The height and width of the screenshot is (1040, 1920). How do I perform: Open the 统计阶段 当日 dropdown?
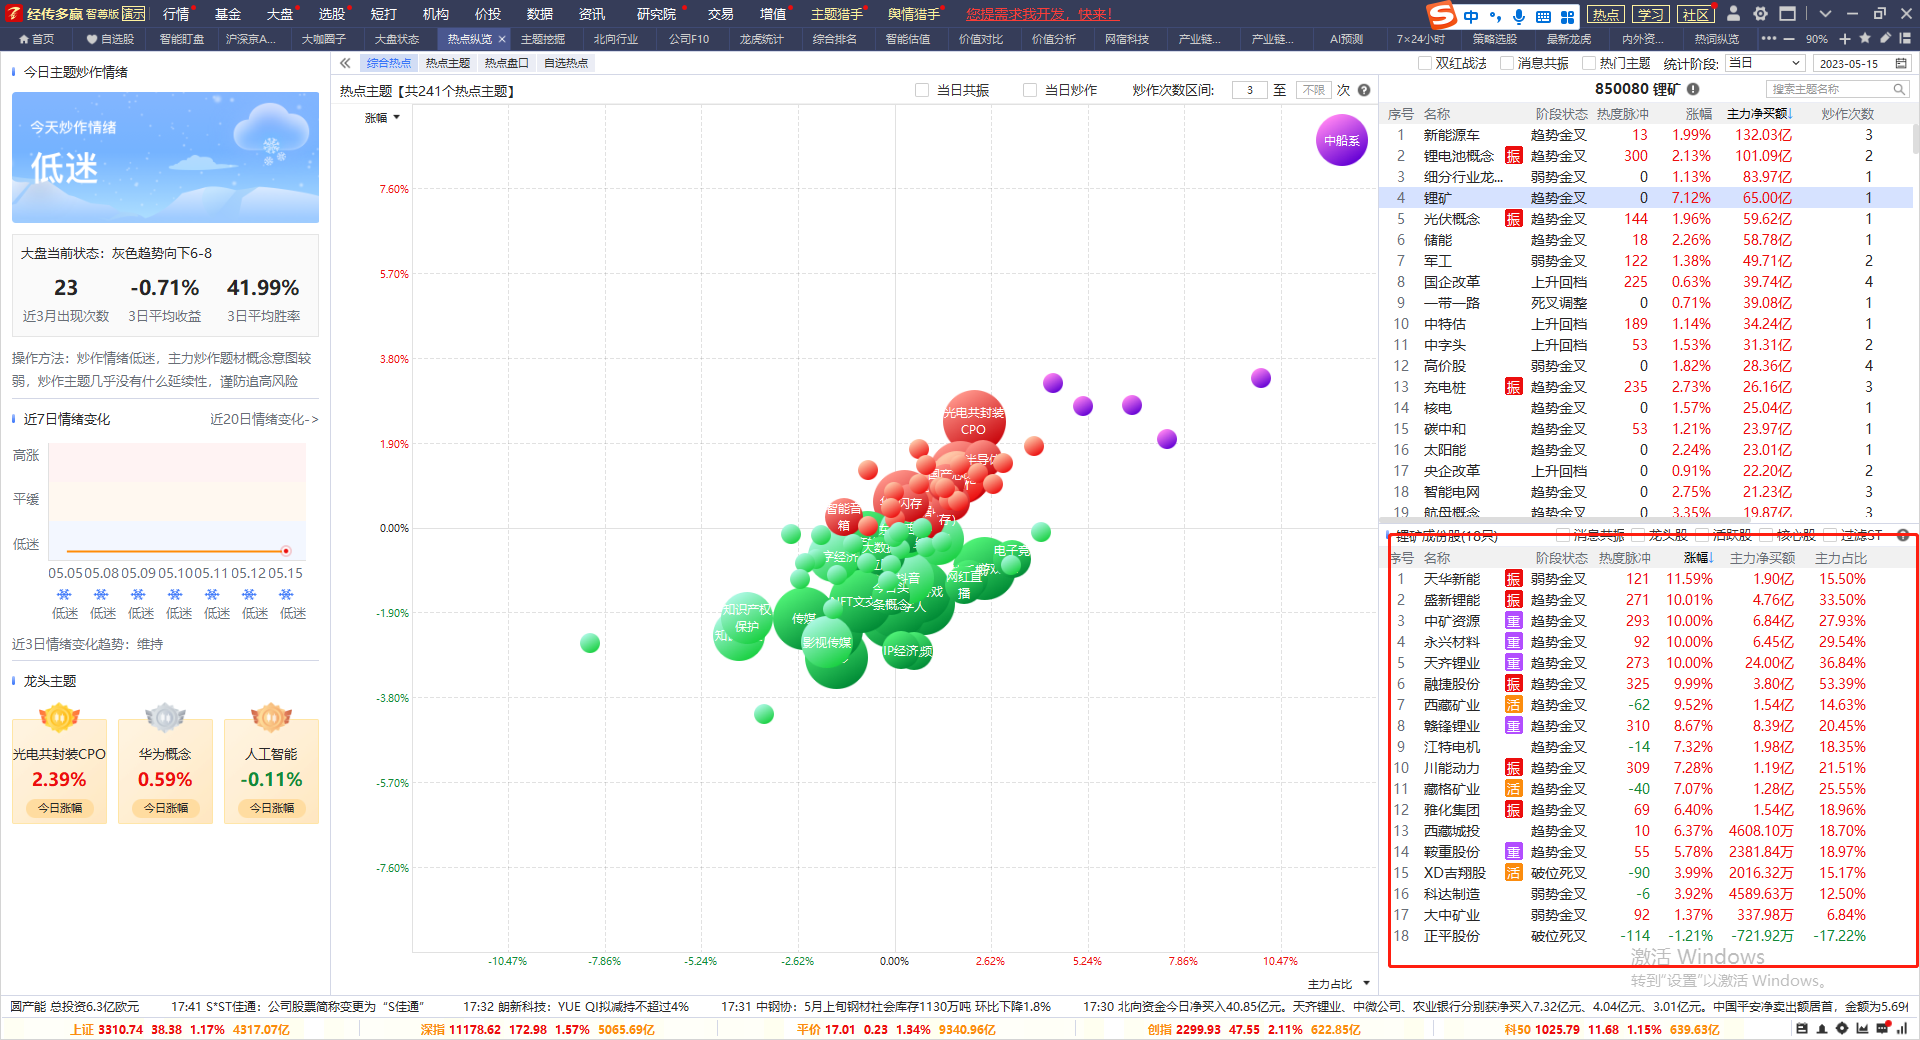(x=1765, y=63)
